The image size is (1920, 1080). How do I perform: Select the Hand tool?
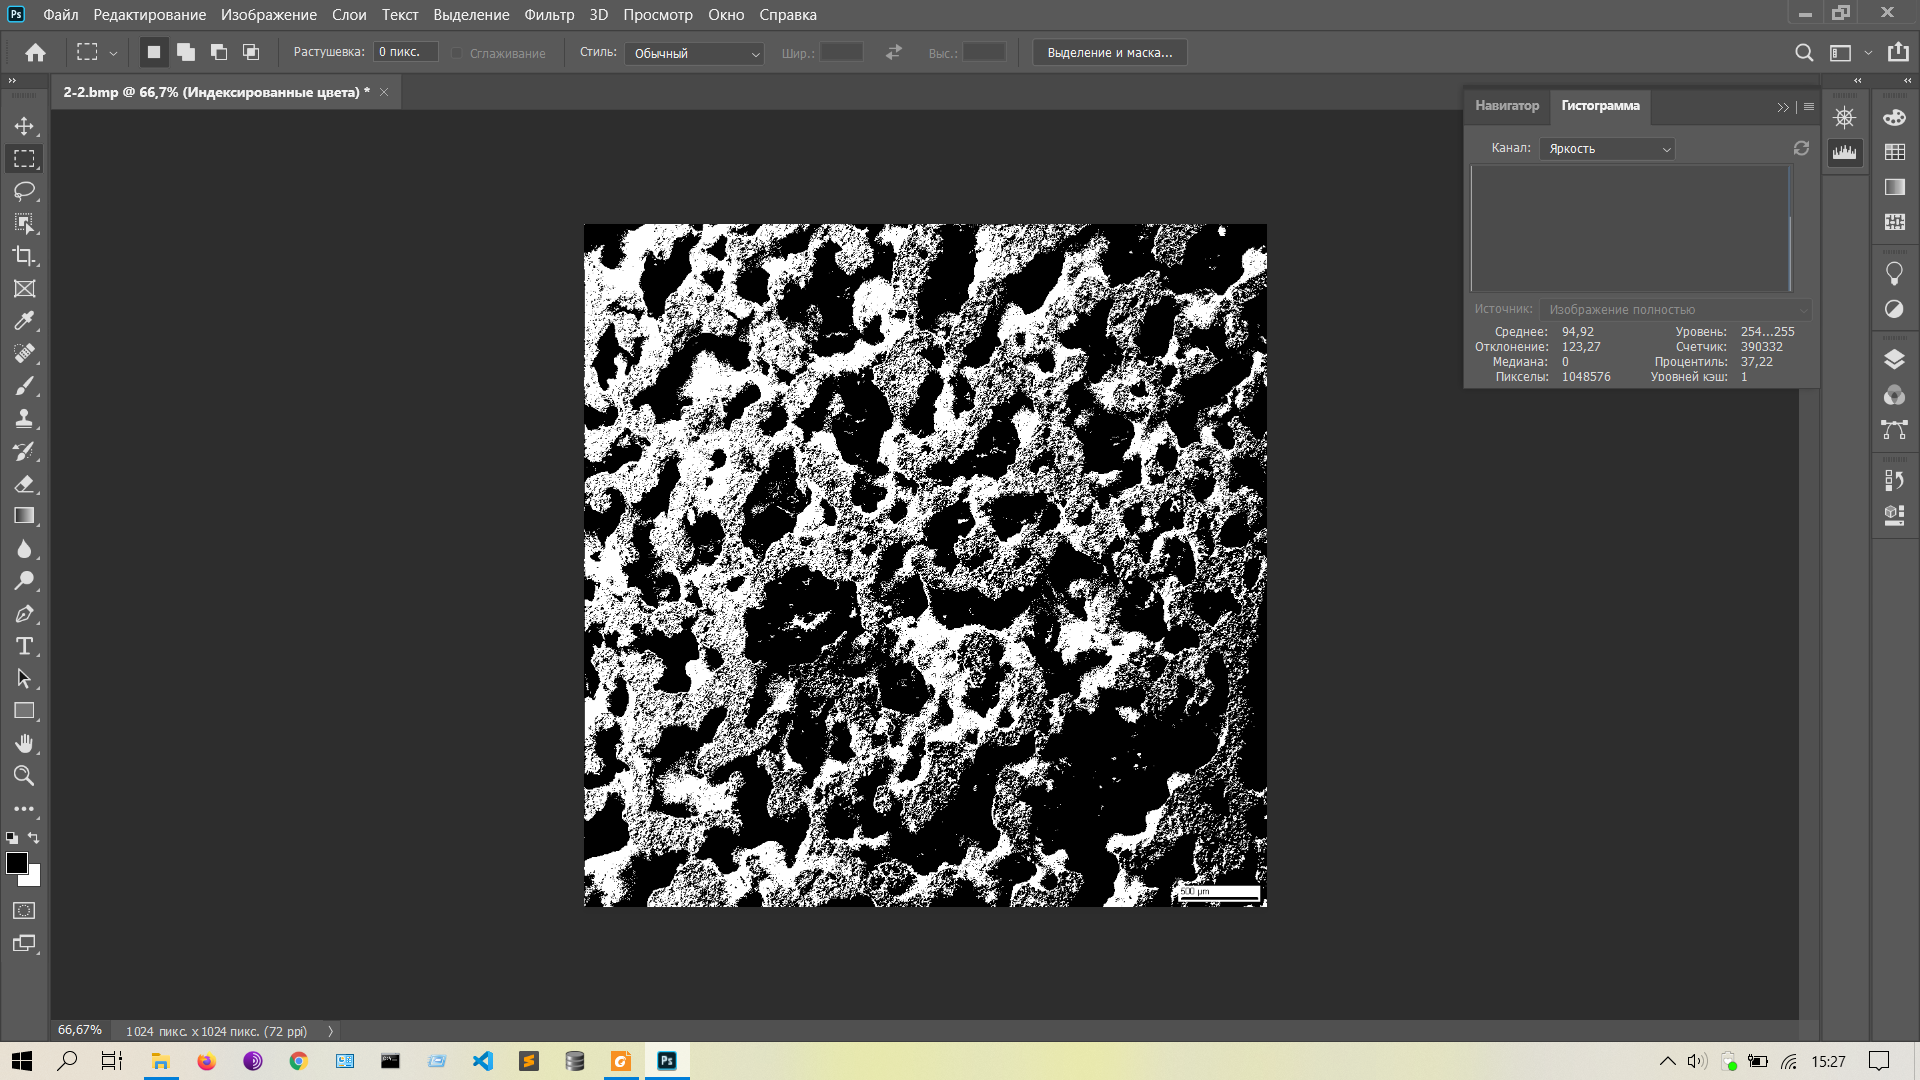(24, 743)
